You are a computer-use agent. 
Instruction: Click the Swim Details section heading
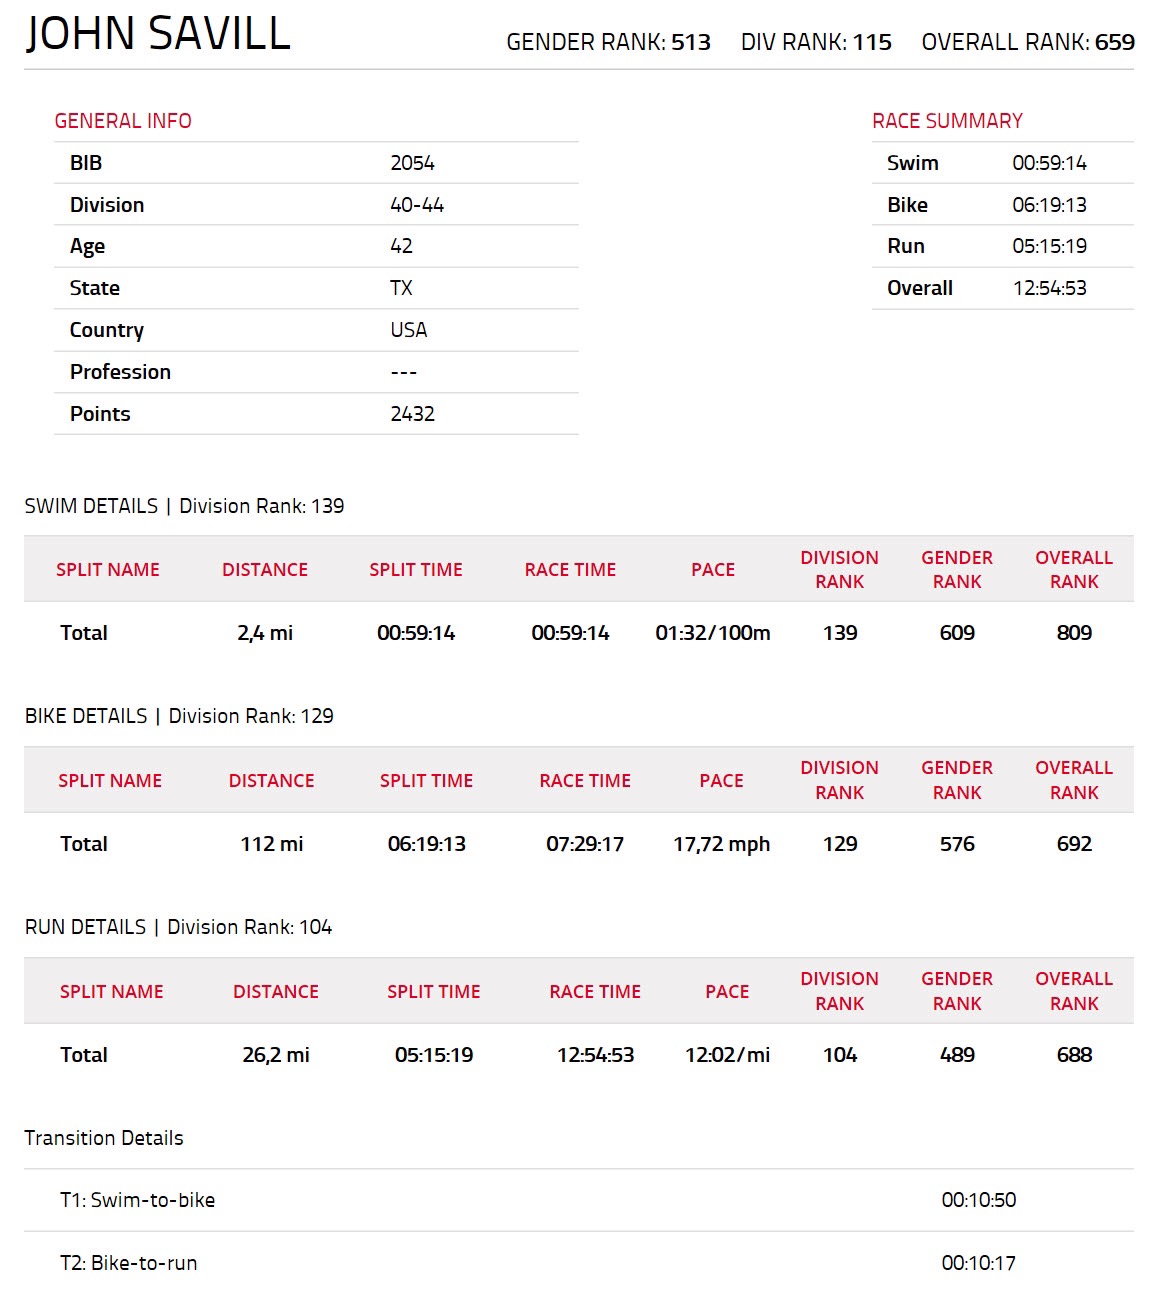[x=184, y=506]
